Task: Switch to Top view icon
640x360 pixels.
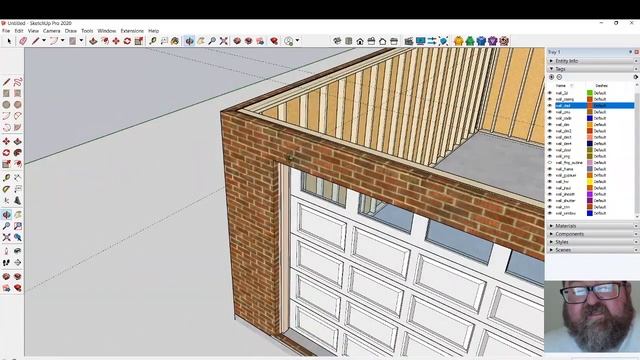Action: 349,41
